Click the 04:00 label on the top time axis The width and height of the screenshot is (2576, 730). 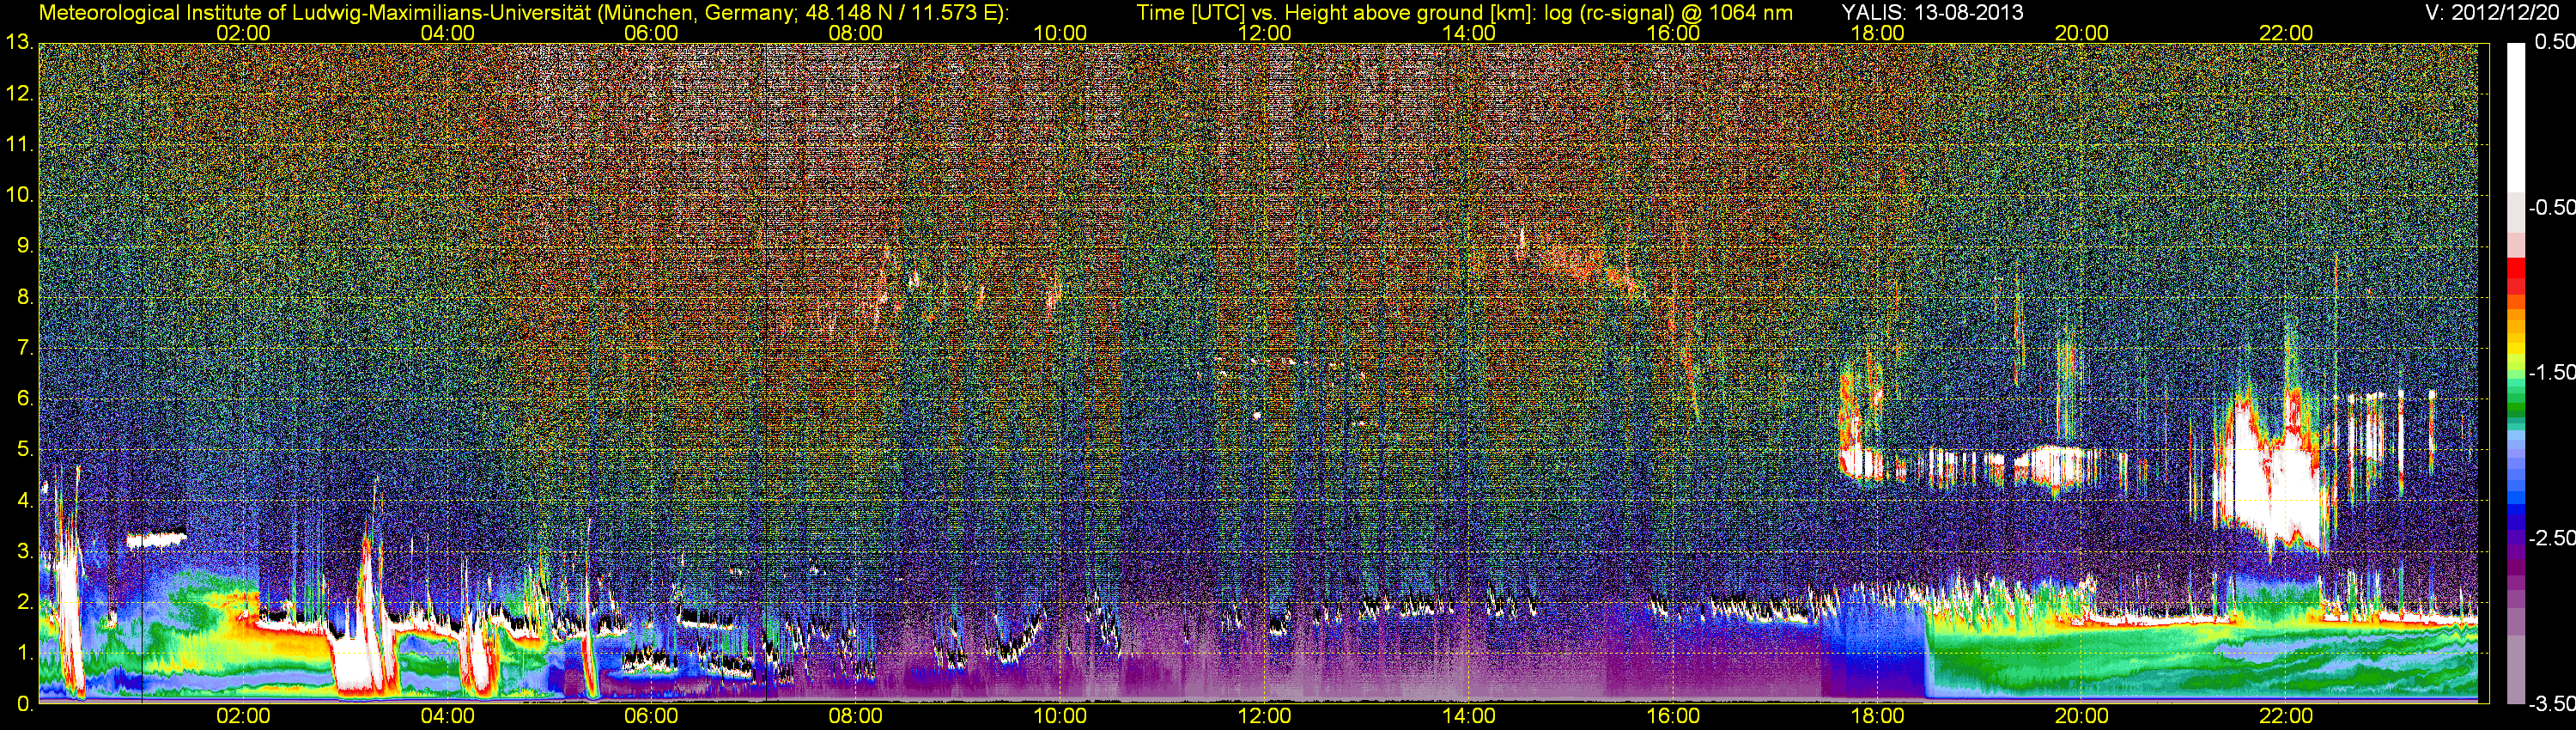pyautogui.click(x=447, y=33)
